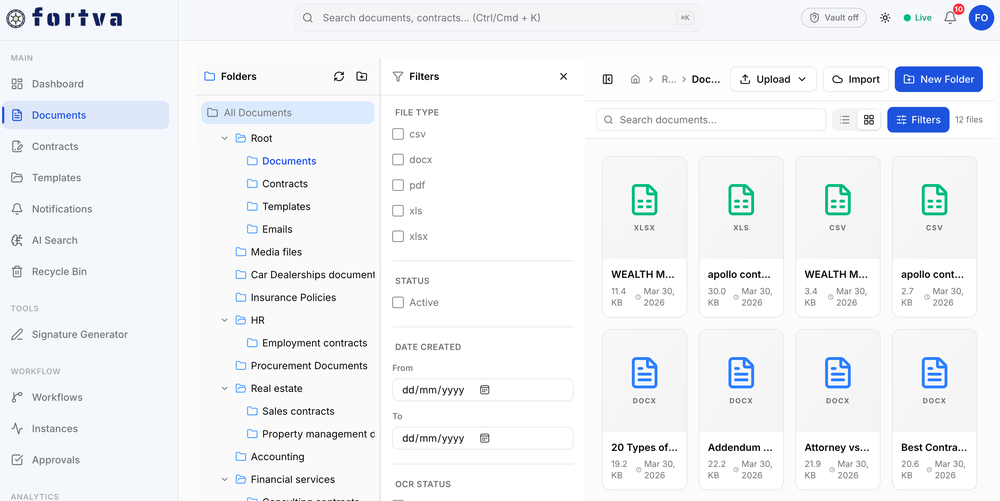
Task: Open AI Search in the sidebar
Action: coord(85,240)
